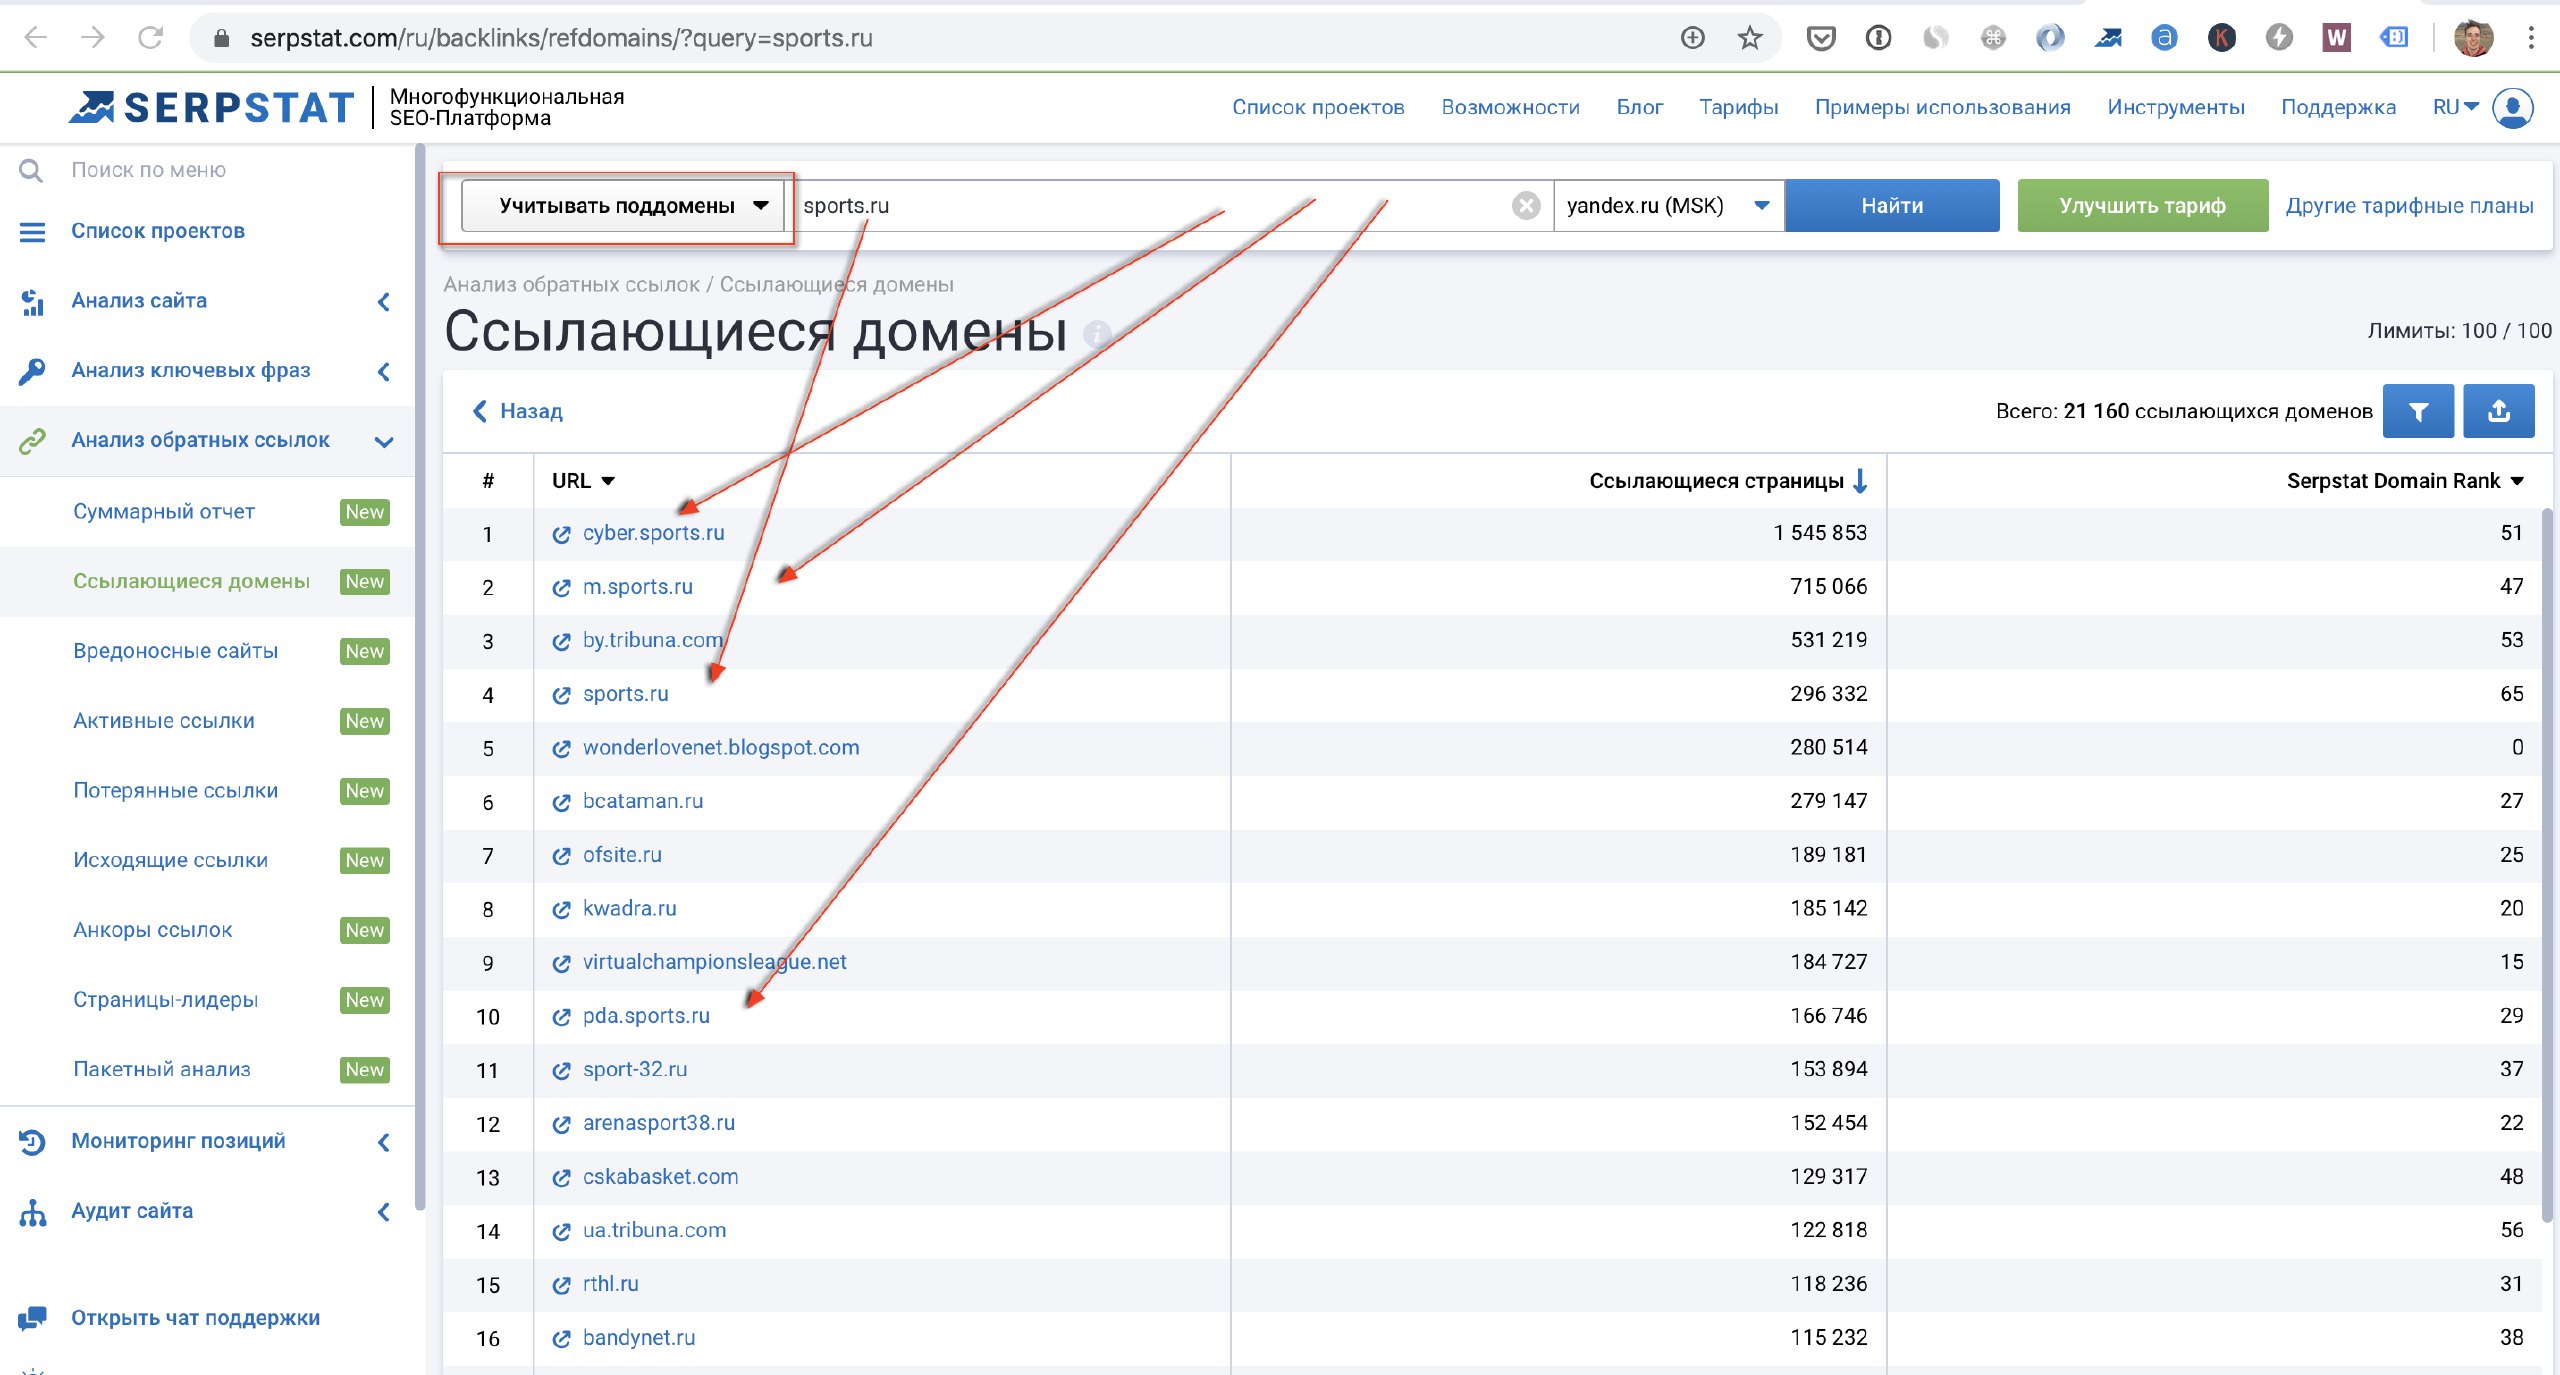This screenshot has height=1375, width=2560.
Task: Open Анкоры ссылок in sidebar
Action: [153, 930]
